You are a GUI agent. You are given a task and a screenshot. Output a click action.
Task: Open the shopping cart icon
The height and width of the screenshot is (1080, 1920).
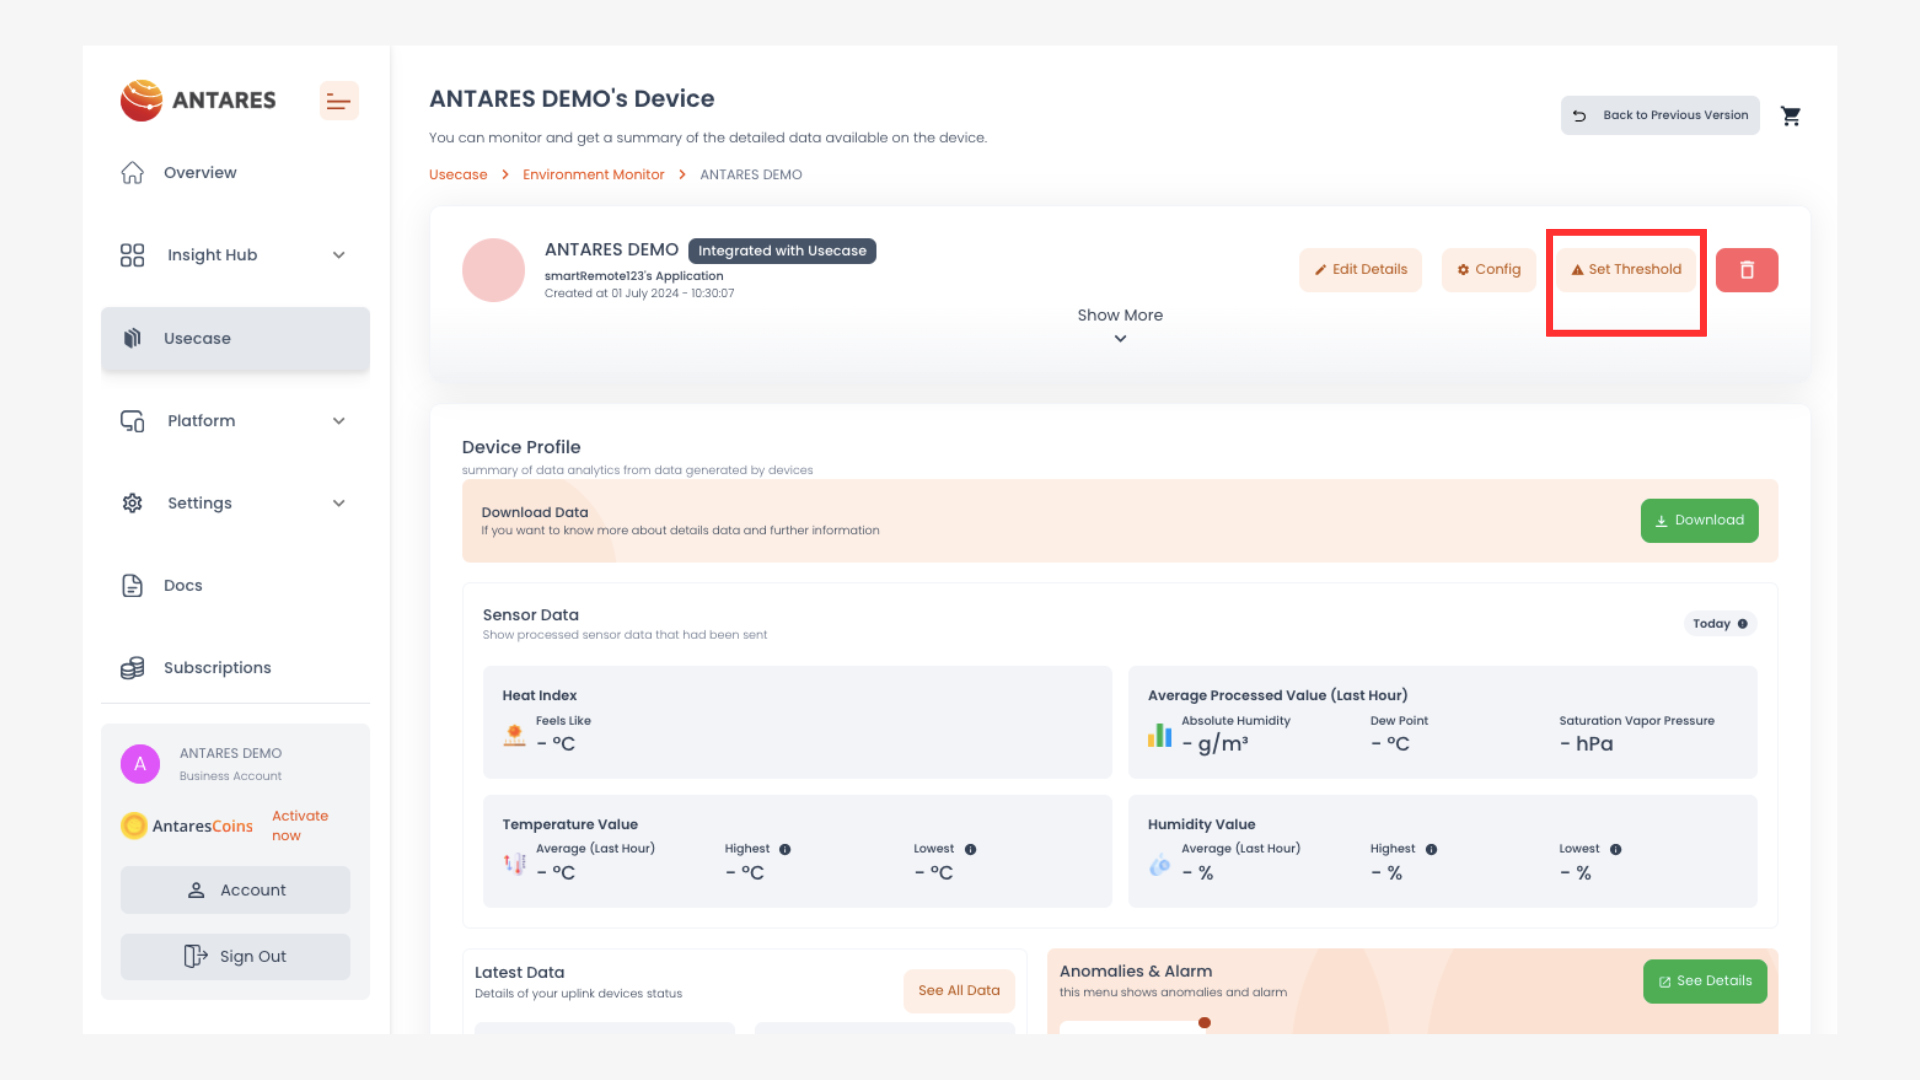click(x=1790, y=116)
